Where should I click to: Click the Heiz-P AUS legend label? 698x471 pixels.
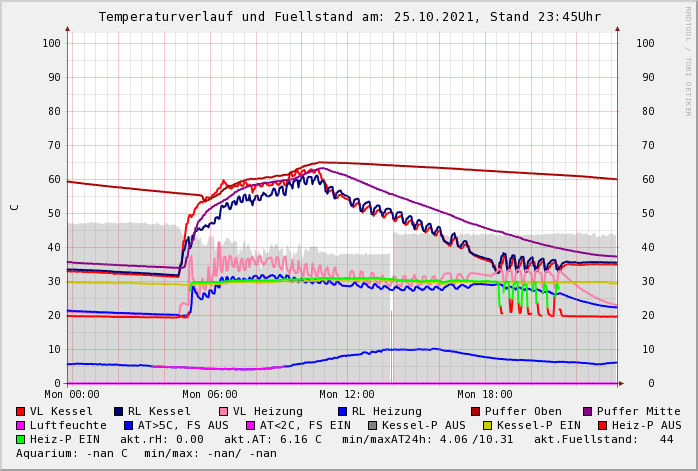coord(647,426)
